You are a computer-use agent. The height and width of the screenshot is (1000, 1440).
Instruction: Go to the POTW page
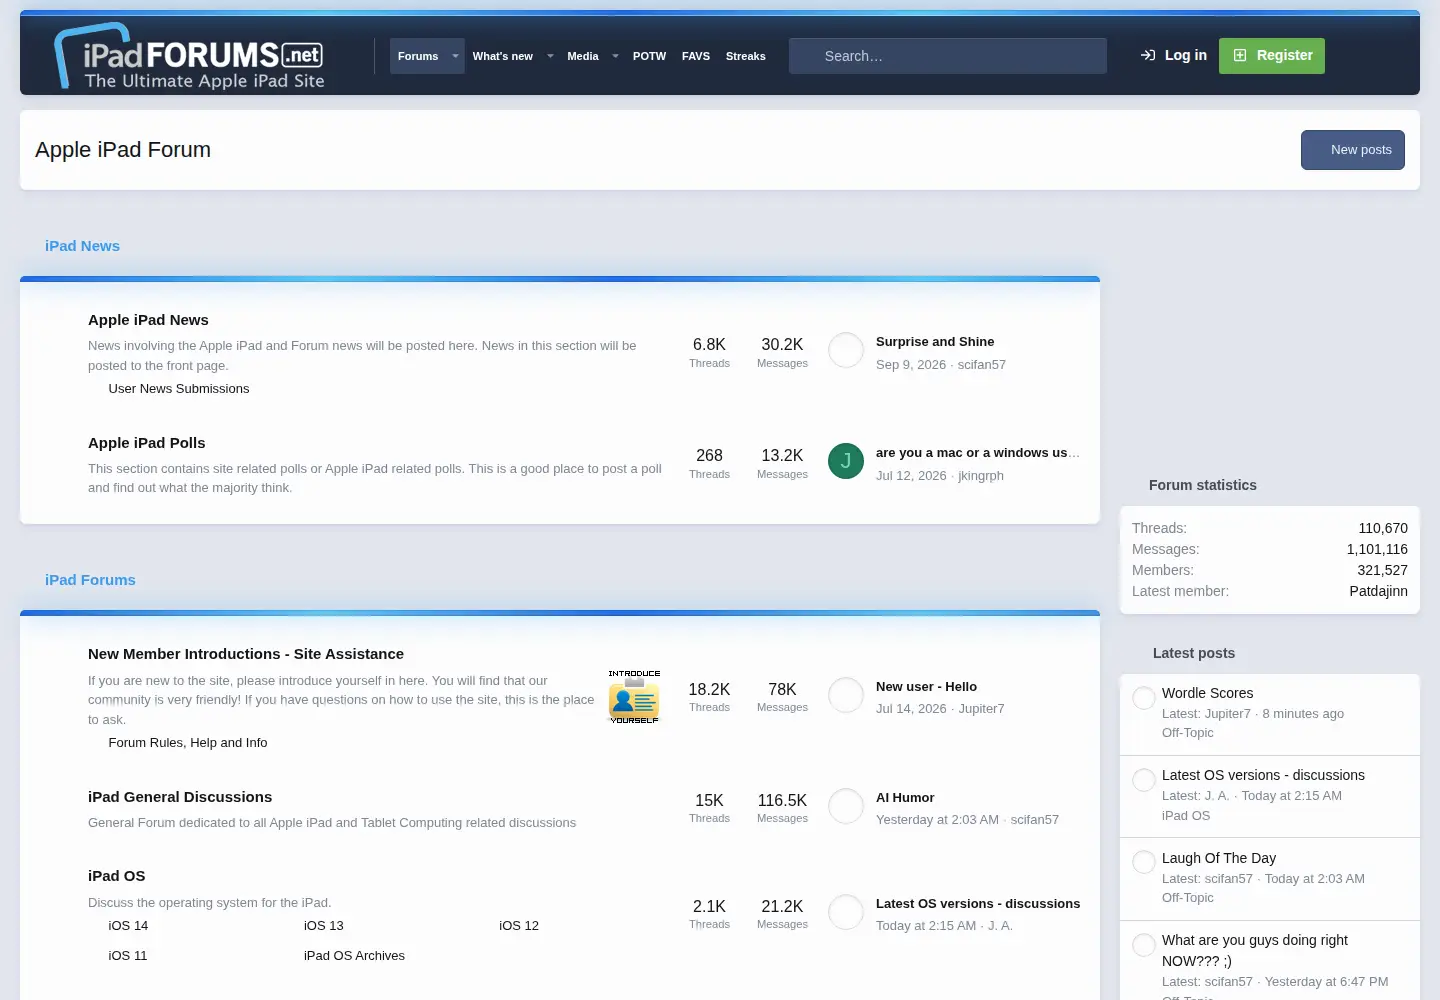(649, 56)
